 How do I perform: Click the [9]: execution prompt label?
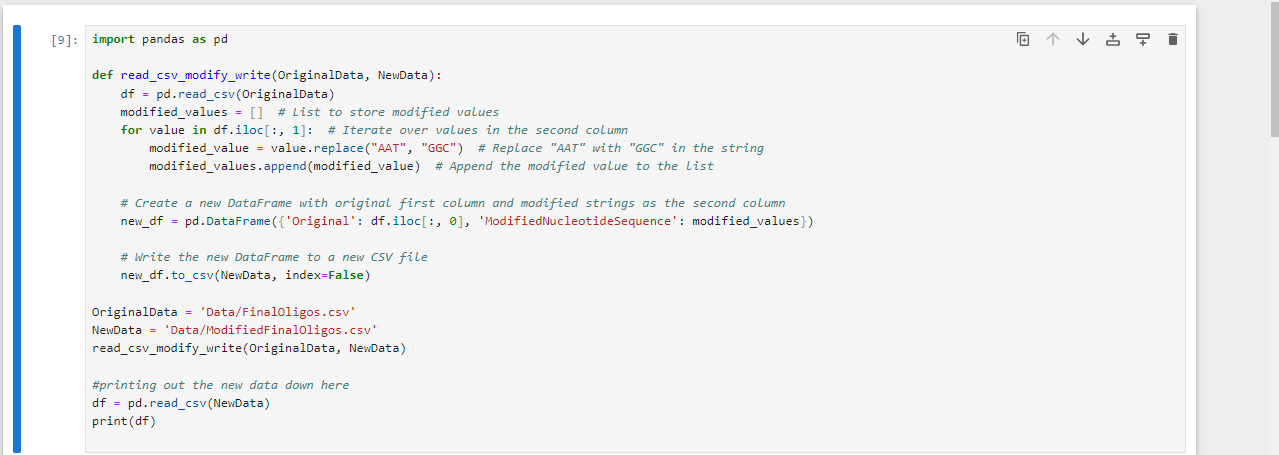click(x=63, y=40)
